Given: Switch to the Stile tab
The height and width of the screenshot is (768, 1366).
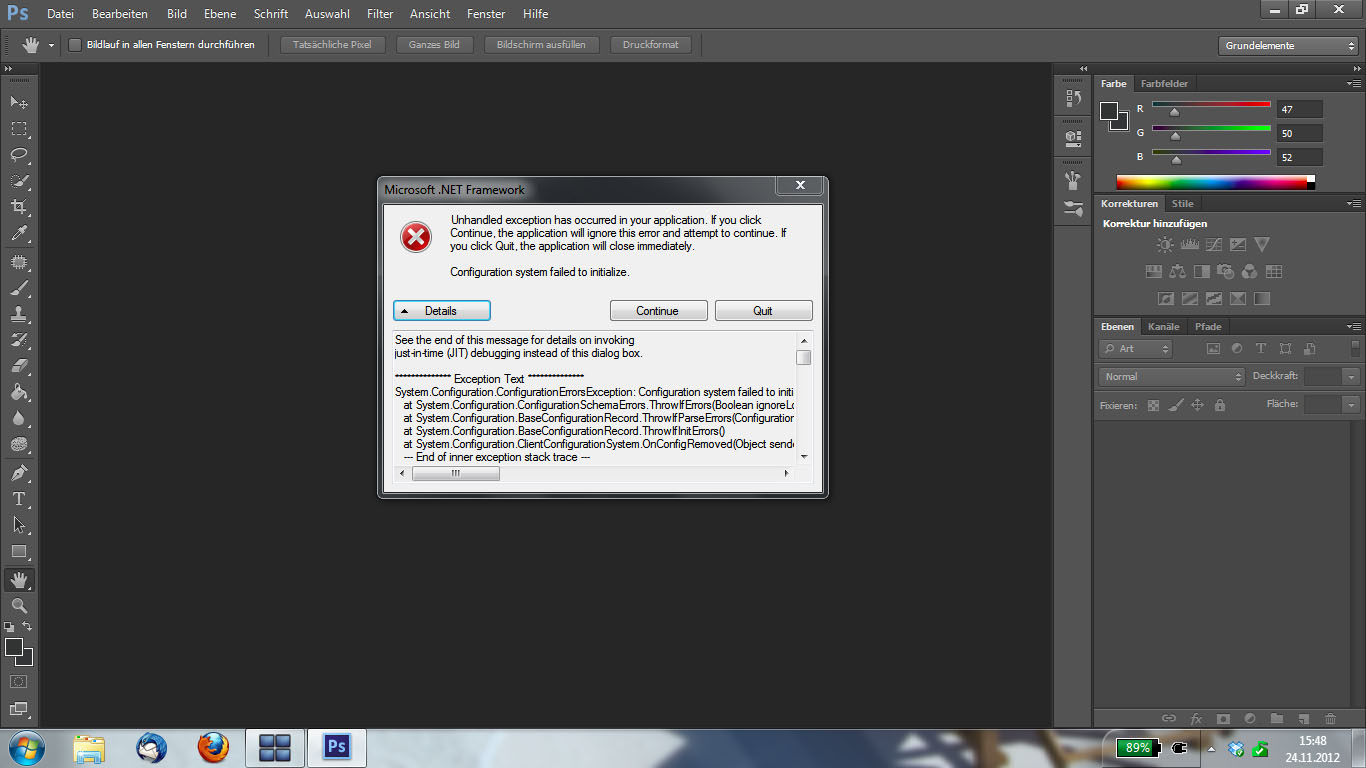Looking at the screenshot, I should coord(1183,204).
